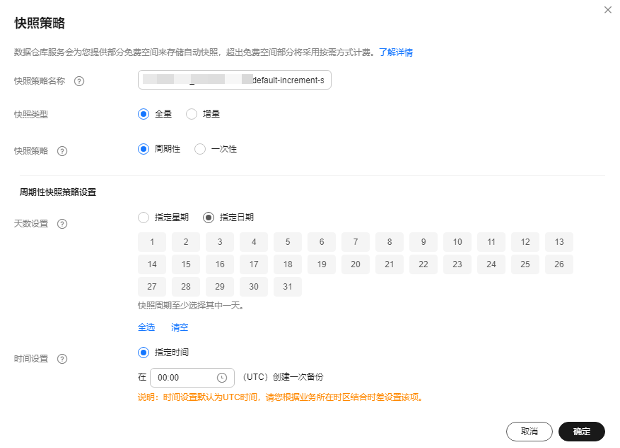Toggle day 15 in date grid

pos(186,265)
